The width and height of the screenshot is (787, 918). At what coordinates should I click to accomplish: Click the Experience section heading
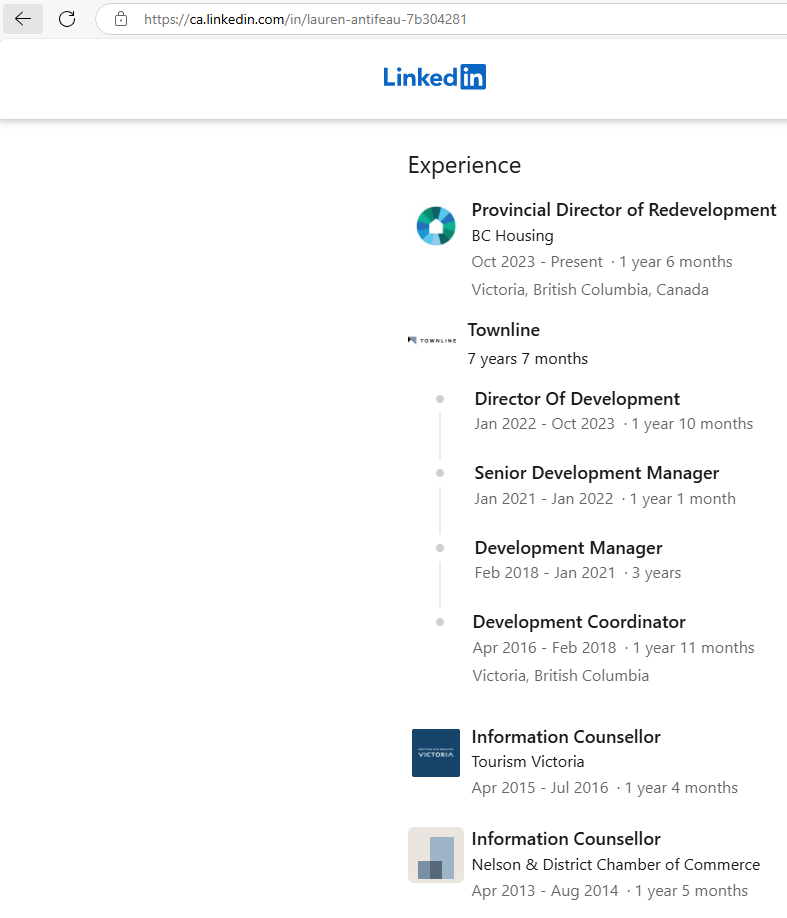tap(464, 165)
